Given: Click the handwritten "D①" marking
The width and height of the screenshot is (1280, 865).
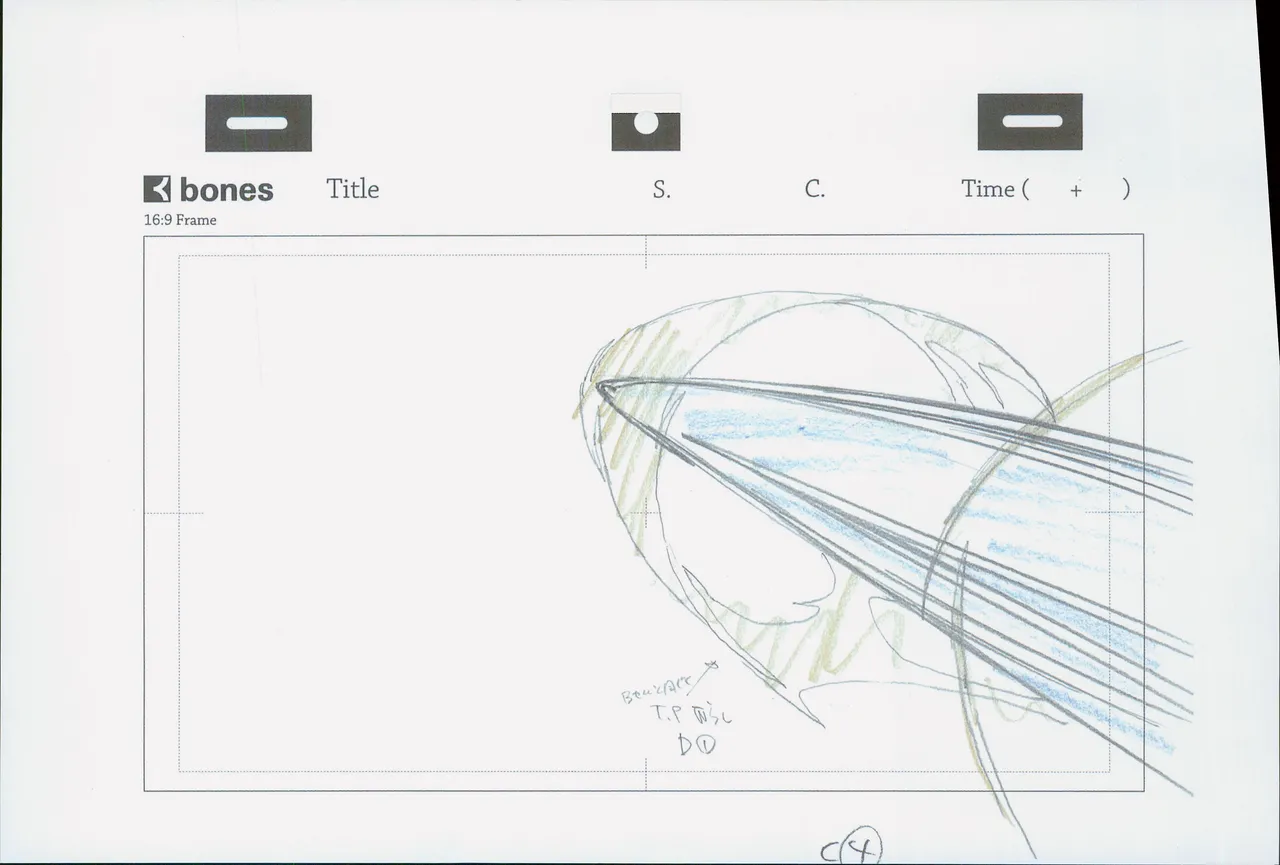Looking at the screenshot, I should [x=698, y=745].
